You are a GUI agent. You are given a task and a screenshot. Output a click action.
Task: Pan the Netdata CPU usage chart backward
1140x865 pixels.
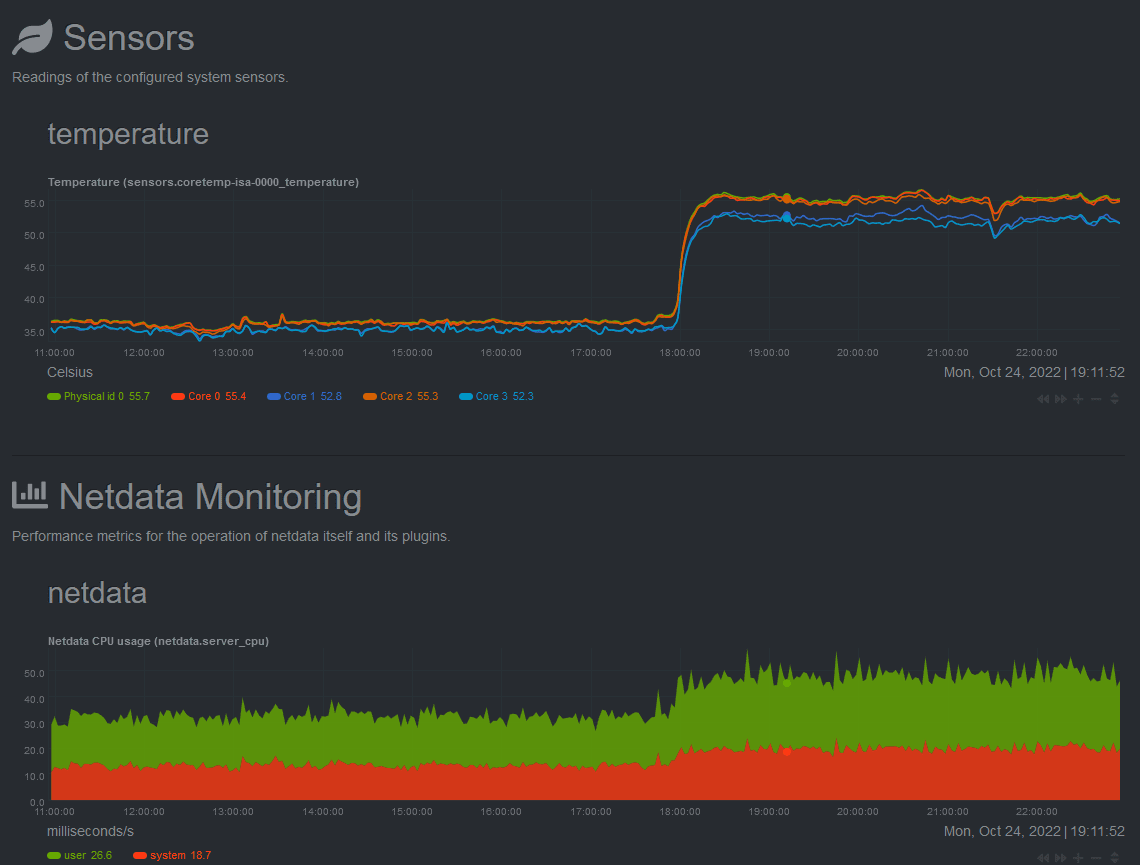(1043, 858)
